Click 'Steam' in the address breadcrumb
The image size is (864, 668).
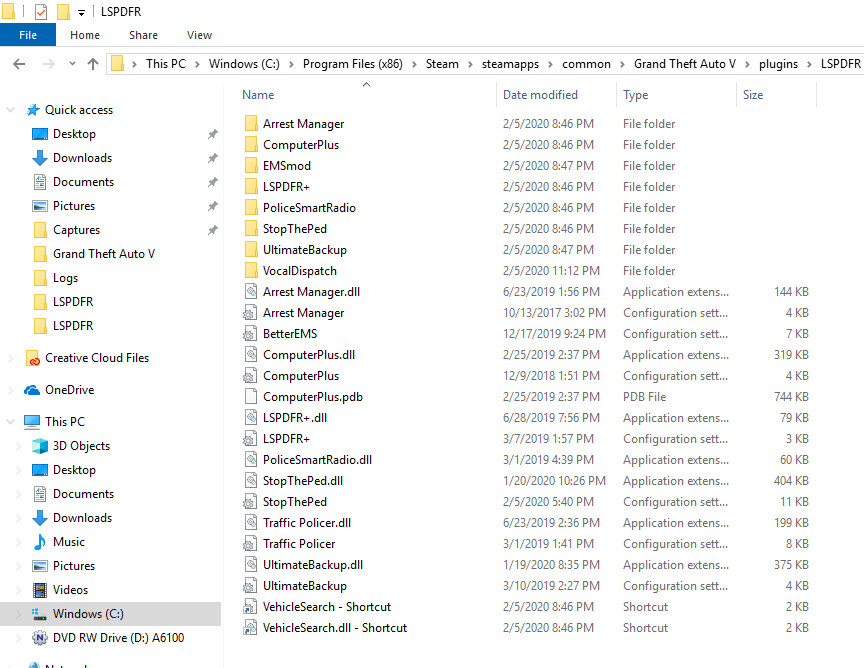point(442,64)
